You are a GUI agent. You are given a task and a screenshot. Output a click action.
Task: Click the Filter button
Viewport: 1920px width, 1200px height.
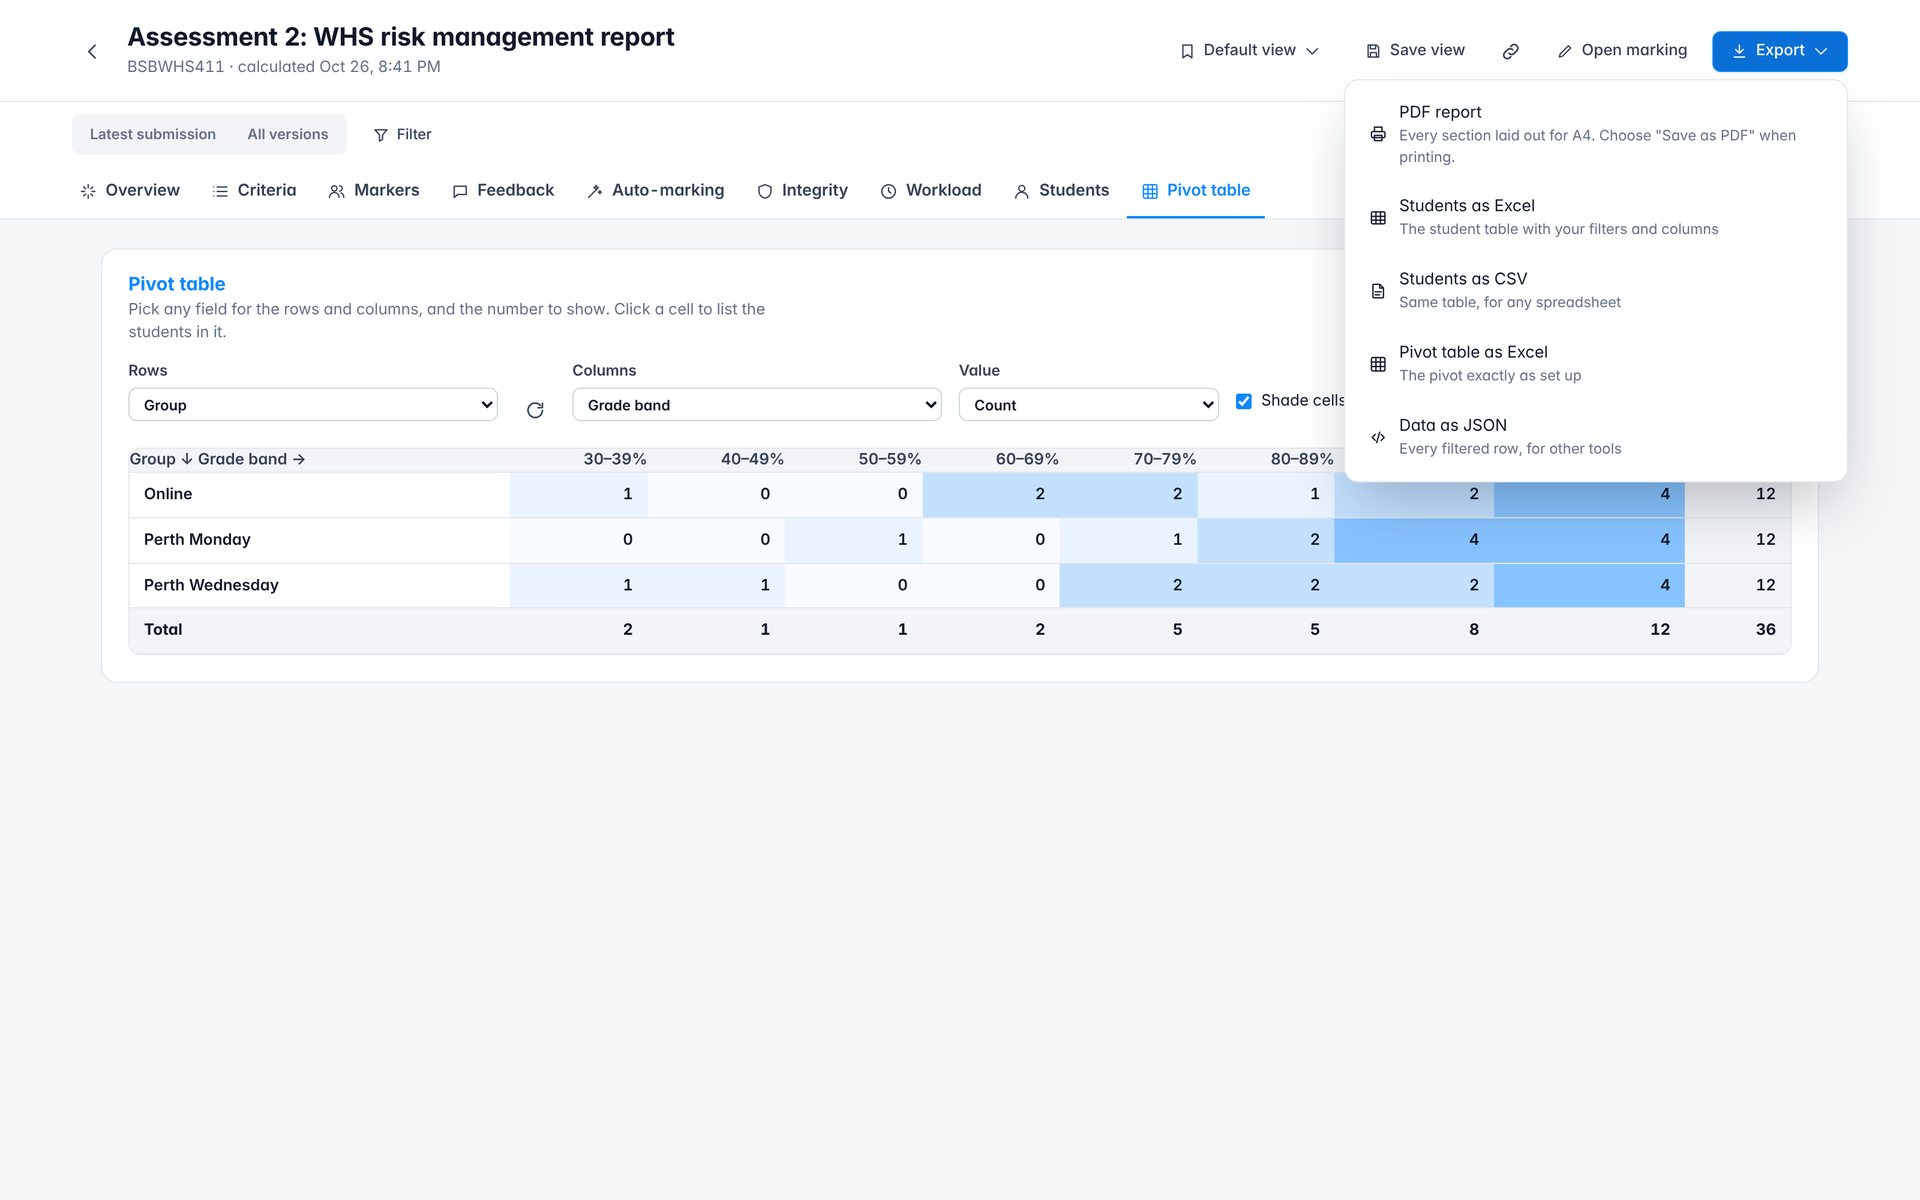point(402,135)
